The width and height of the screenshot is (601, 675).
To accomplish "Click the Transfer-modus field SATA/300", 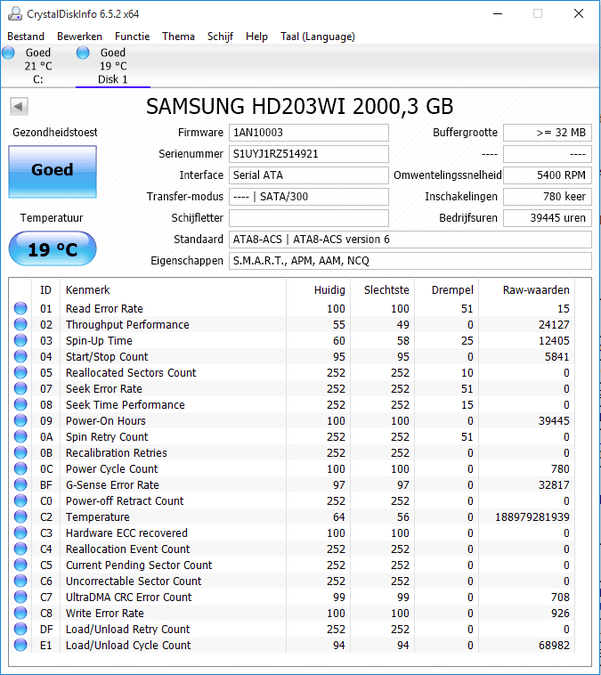I will tap(309, 197).
